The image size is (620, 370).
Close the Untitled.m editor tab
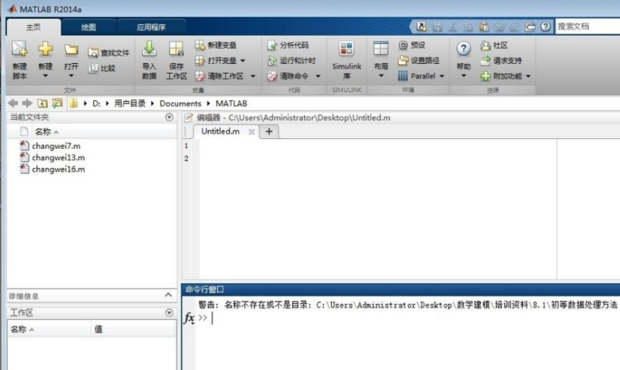251,132
